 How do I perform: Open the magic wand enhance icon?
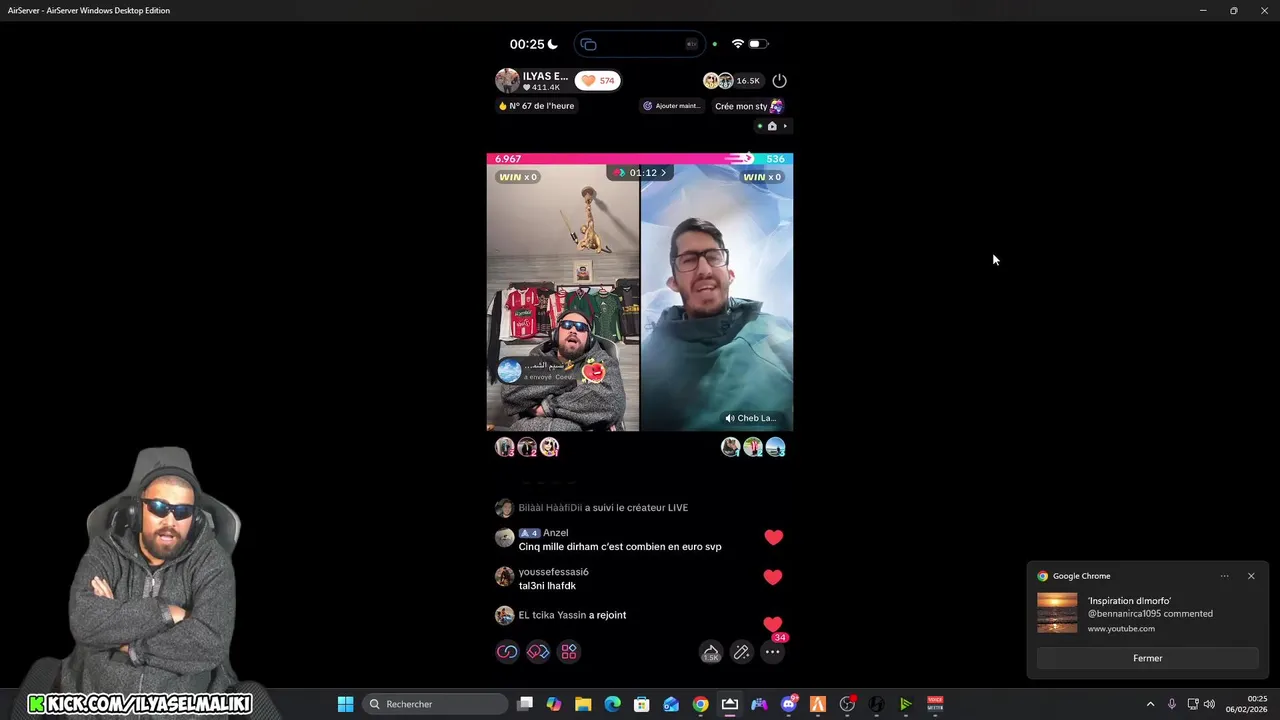coord(741,652)
